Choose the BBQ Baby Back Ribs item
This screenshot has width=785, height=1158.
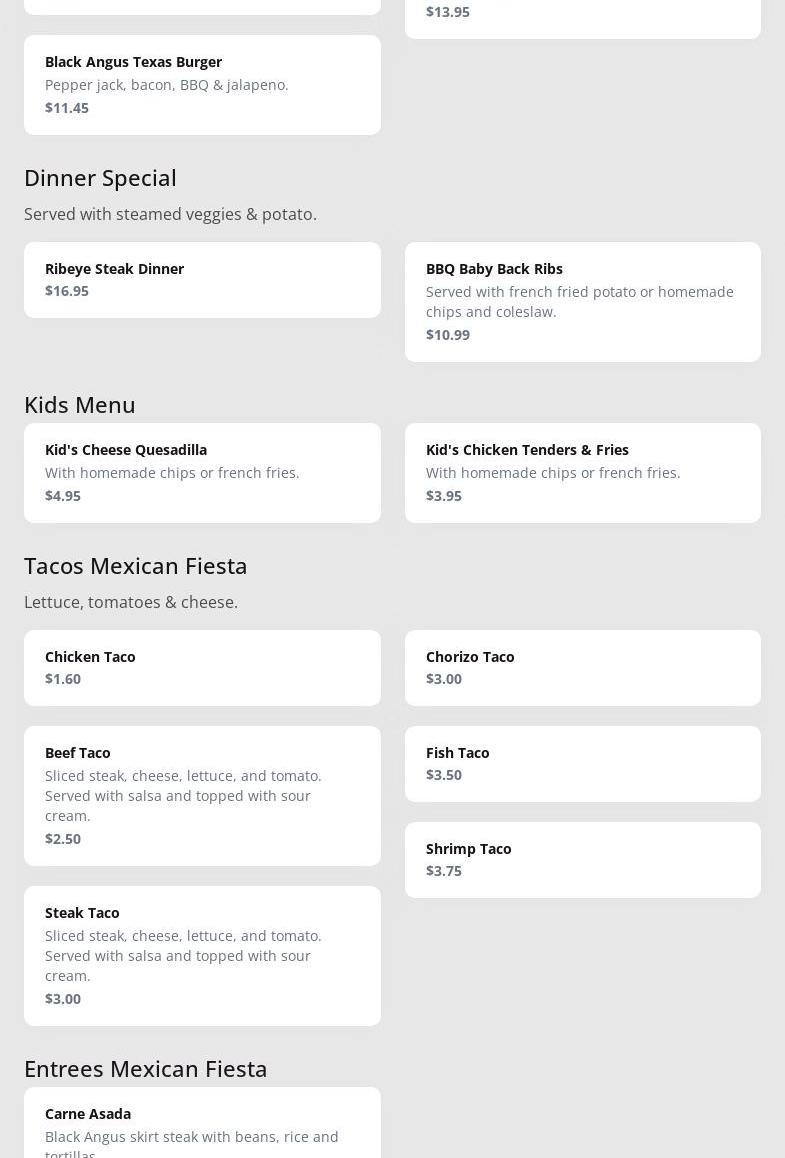pyautogui.click(x=582, y=301)
